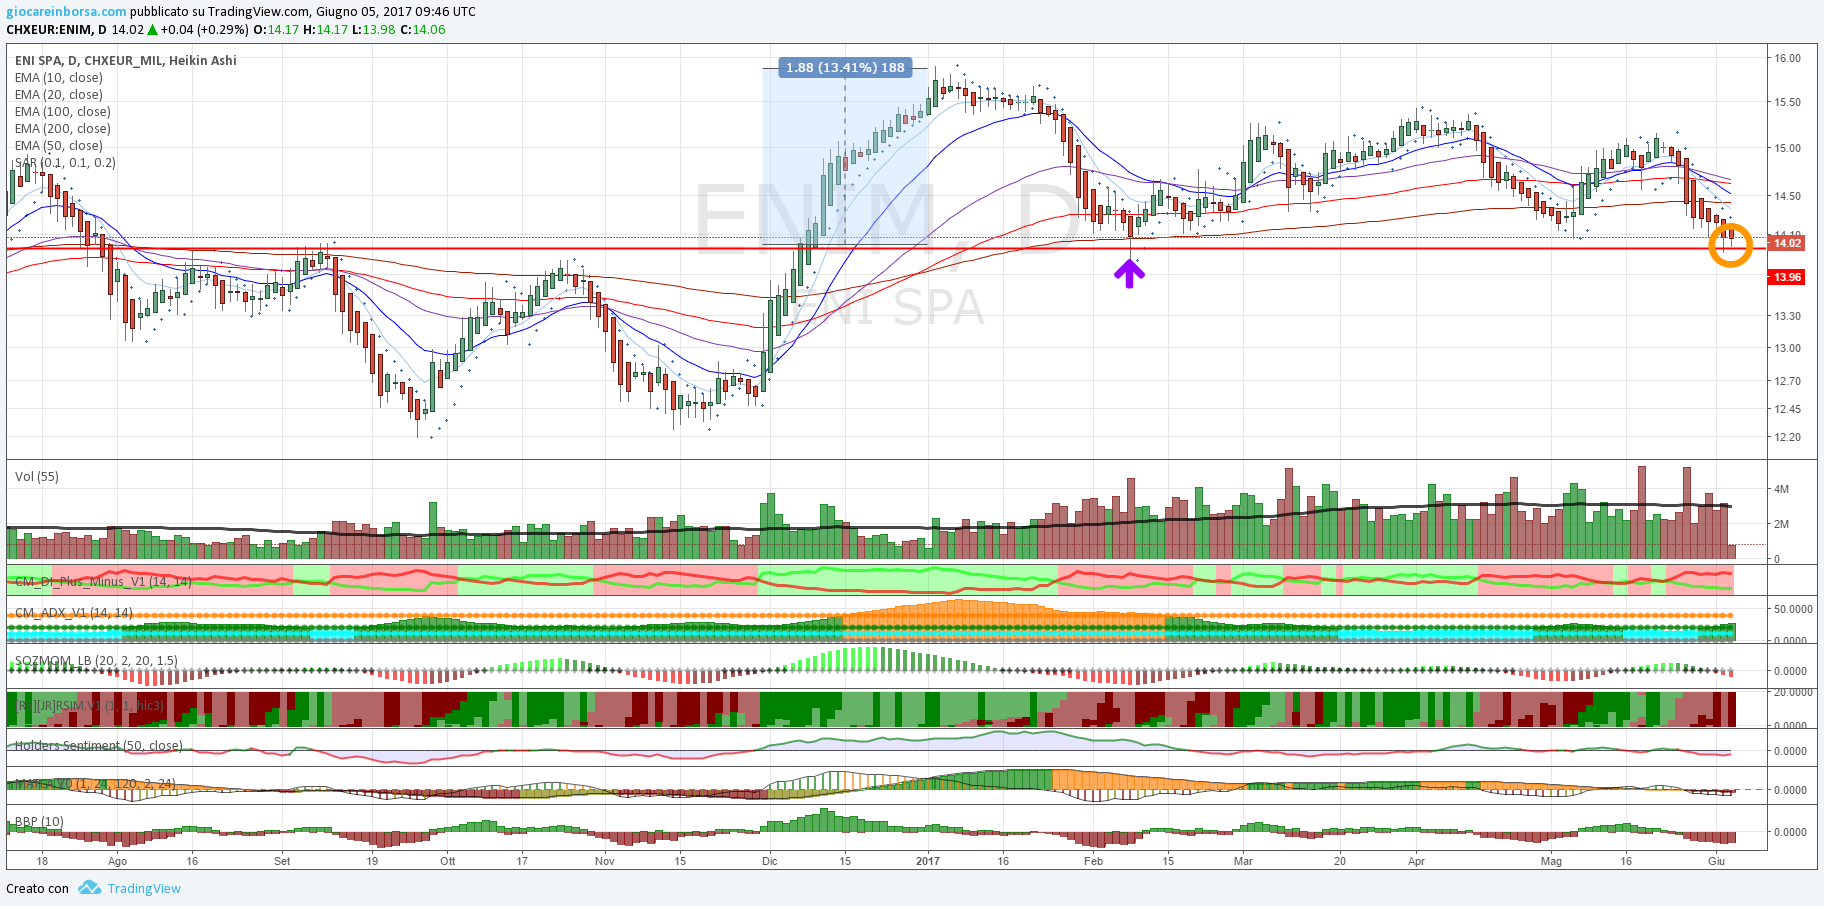This screenshot has width=1824, height=906.
Task: Click the Set label on time axis
Action: click(x=282, y=861)
